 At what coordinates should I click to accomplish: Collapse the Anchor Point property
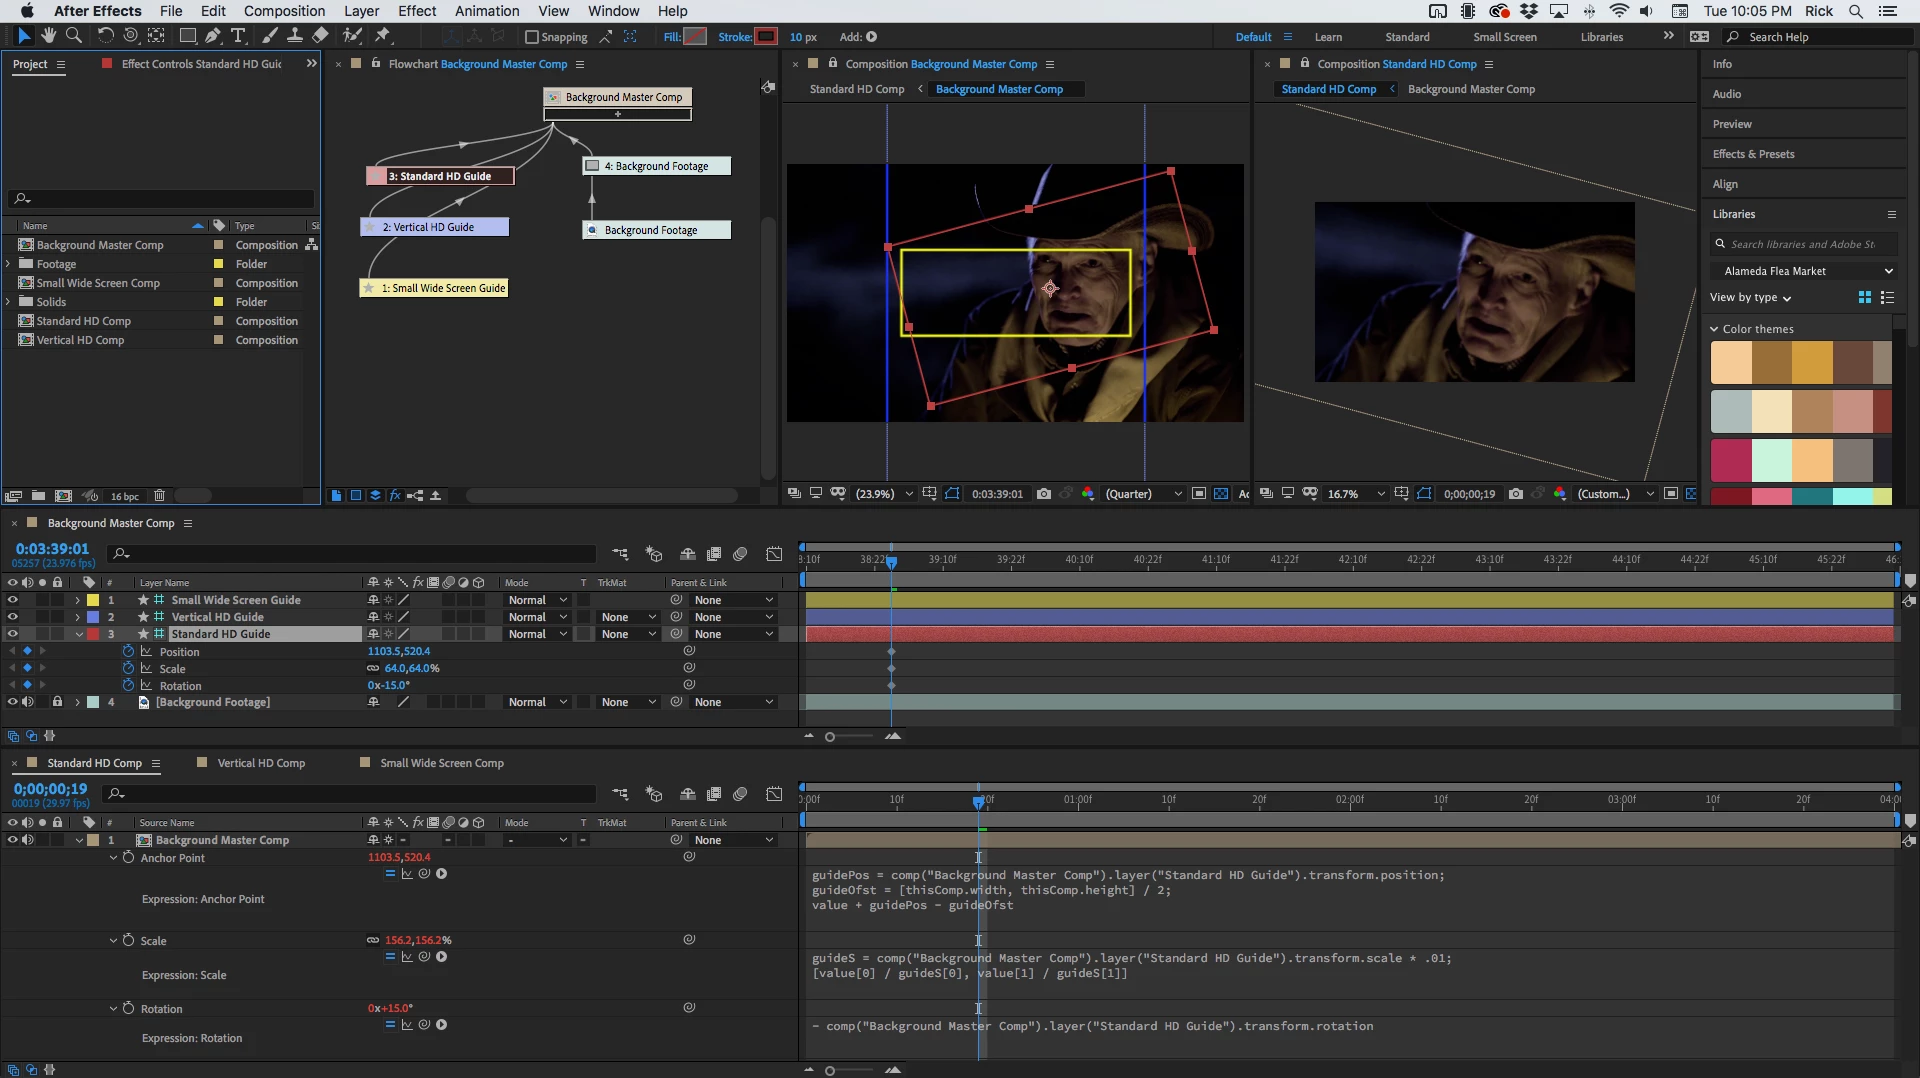(113, 858)
